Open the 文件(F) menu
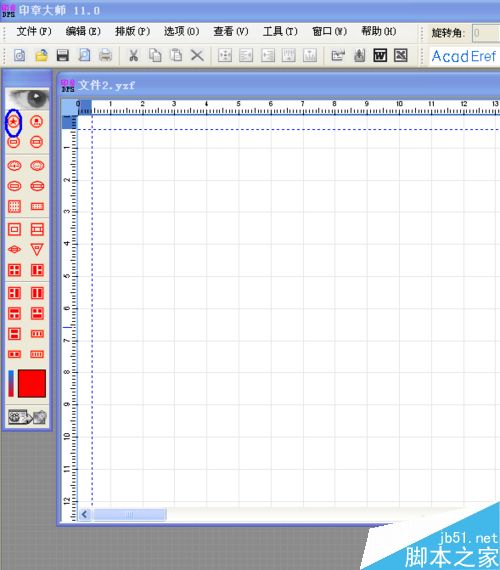 (x=34, y=31)
